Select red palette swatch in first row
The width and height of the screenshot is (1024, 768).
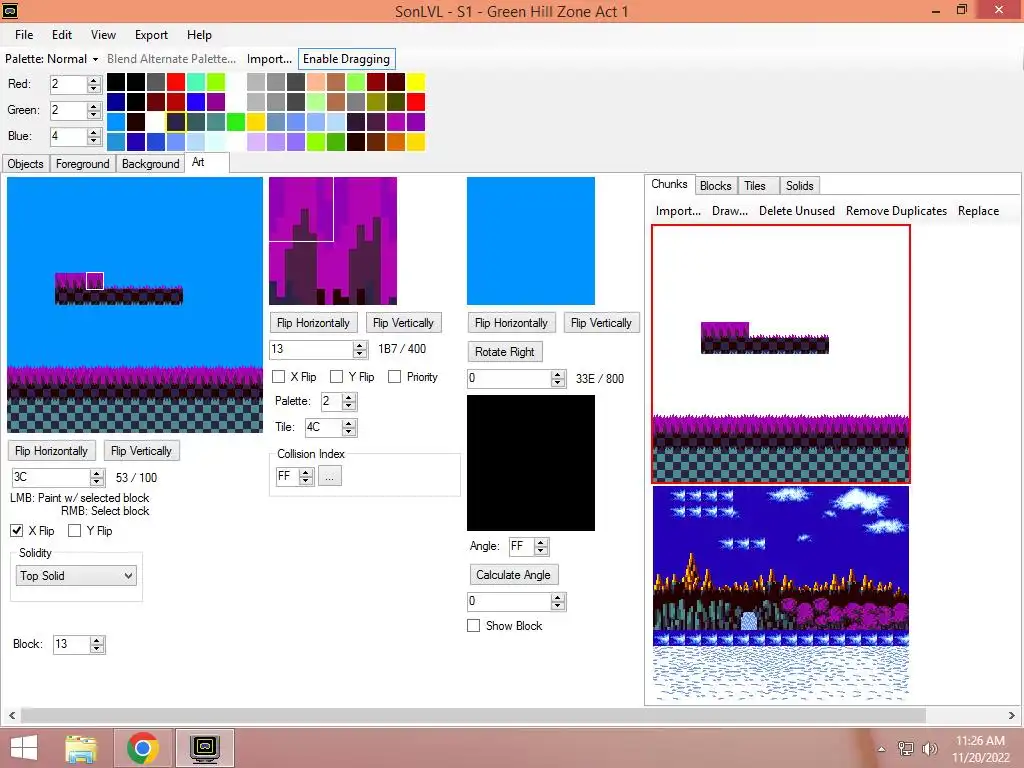176,82
